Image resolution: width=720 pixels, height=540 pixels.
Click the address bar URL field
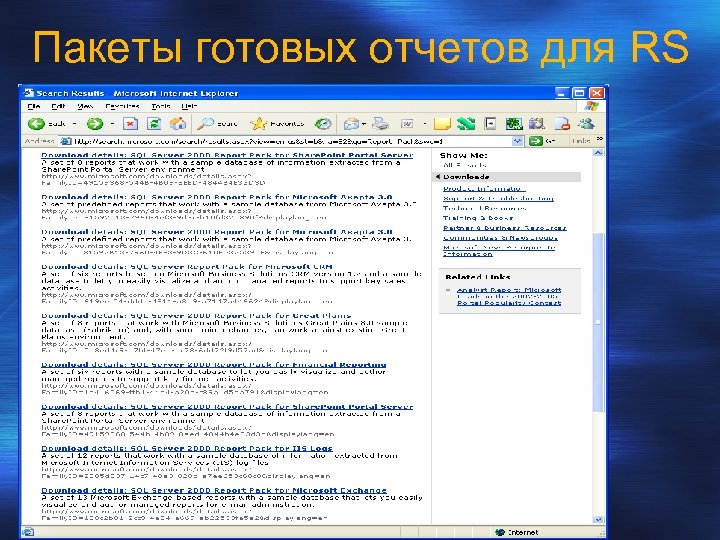[x=292, y=141]
